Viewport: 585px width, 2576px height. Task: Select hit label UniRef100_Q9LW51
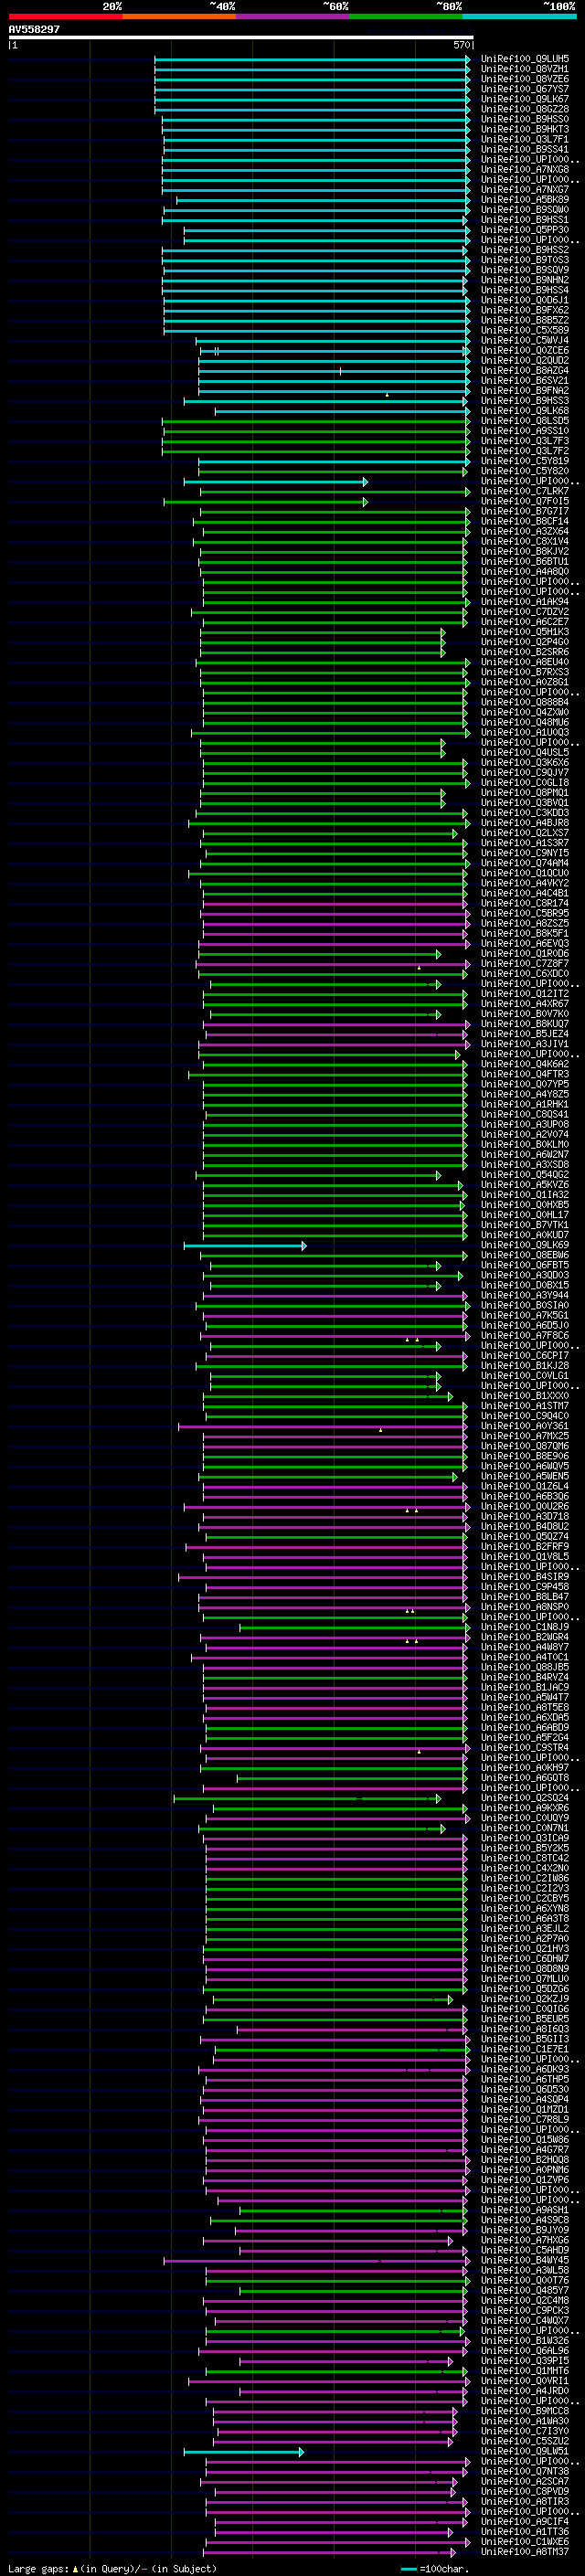click(x=525, y=2451)
